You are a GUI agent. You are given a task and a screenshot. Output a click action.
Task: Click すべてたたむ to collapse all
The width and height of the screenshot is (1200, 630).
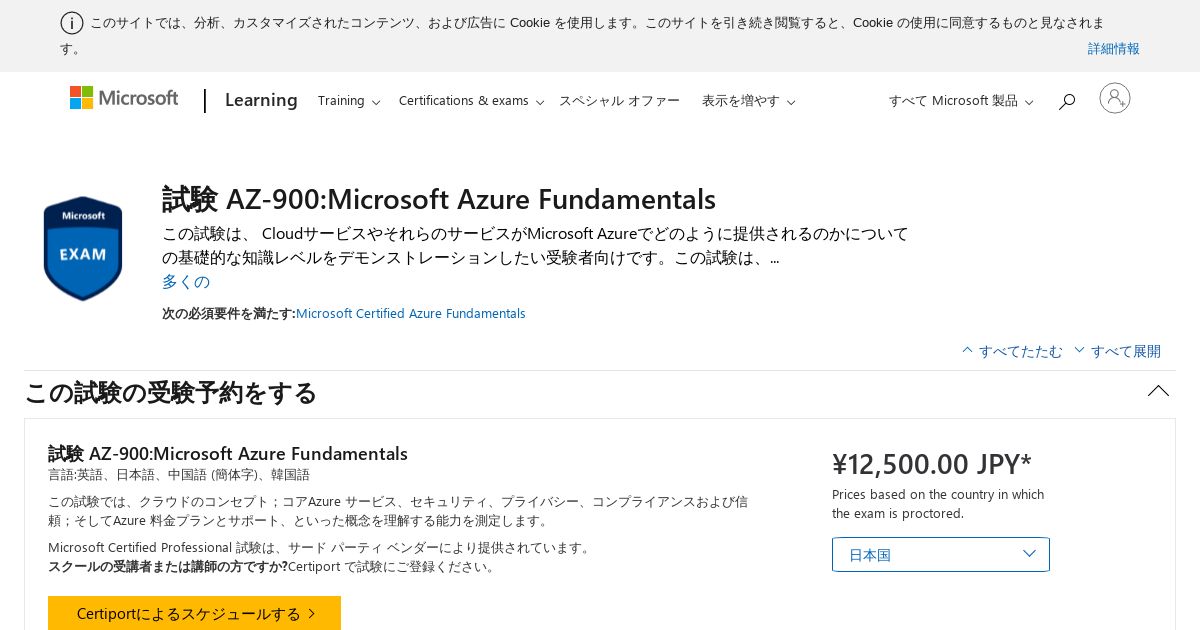pos(1012,351)
